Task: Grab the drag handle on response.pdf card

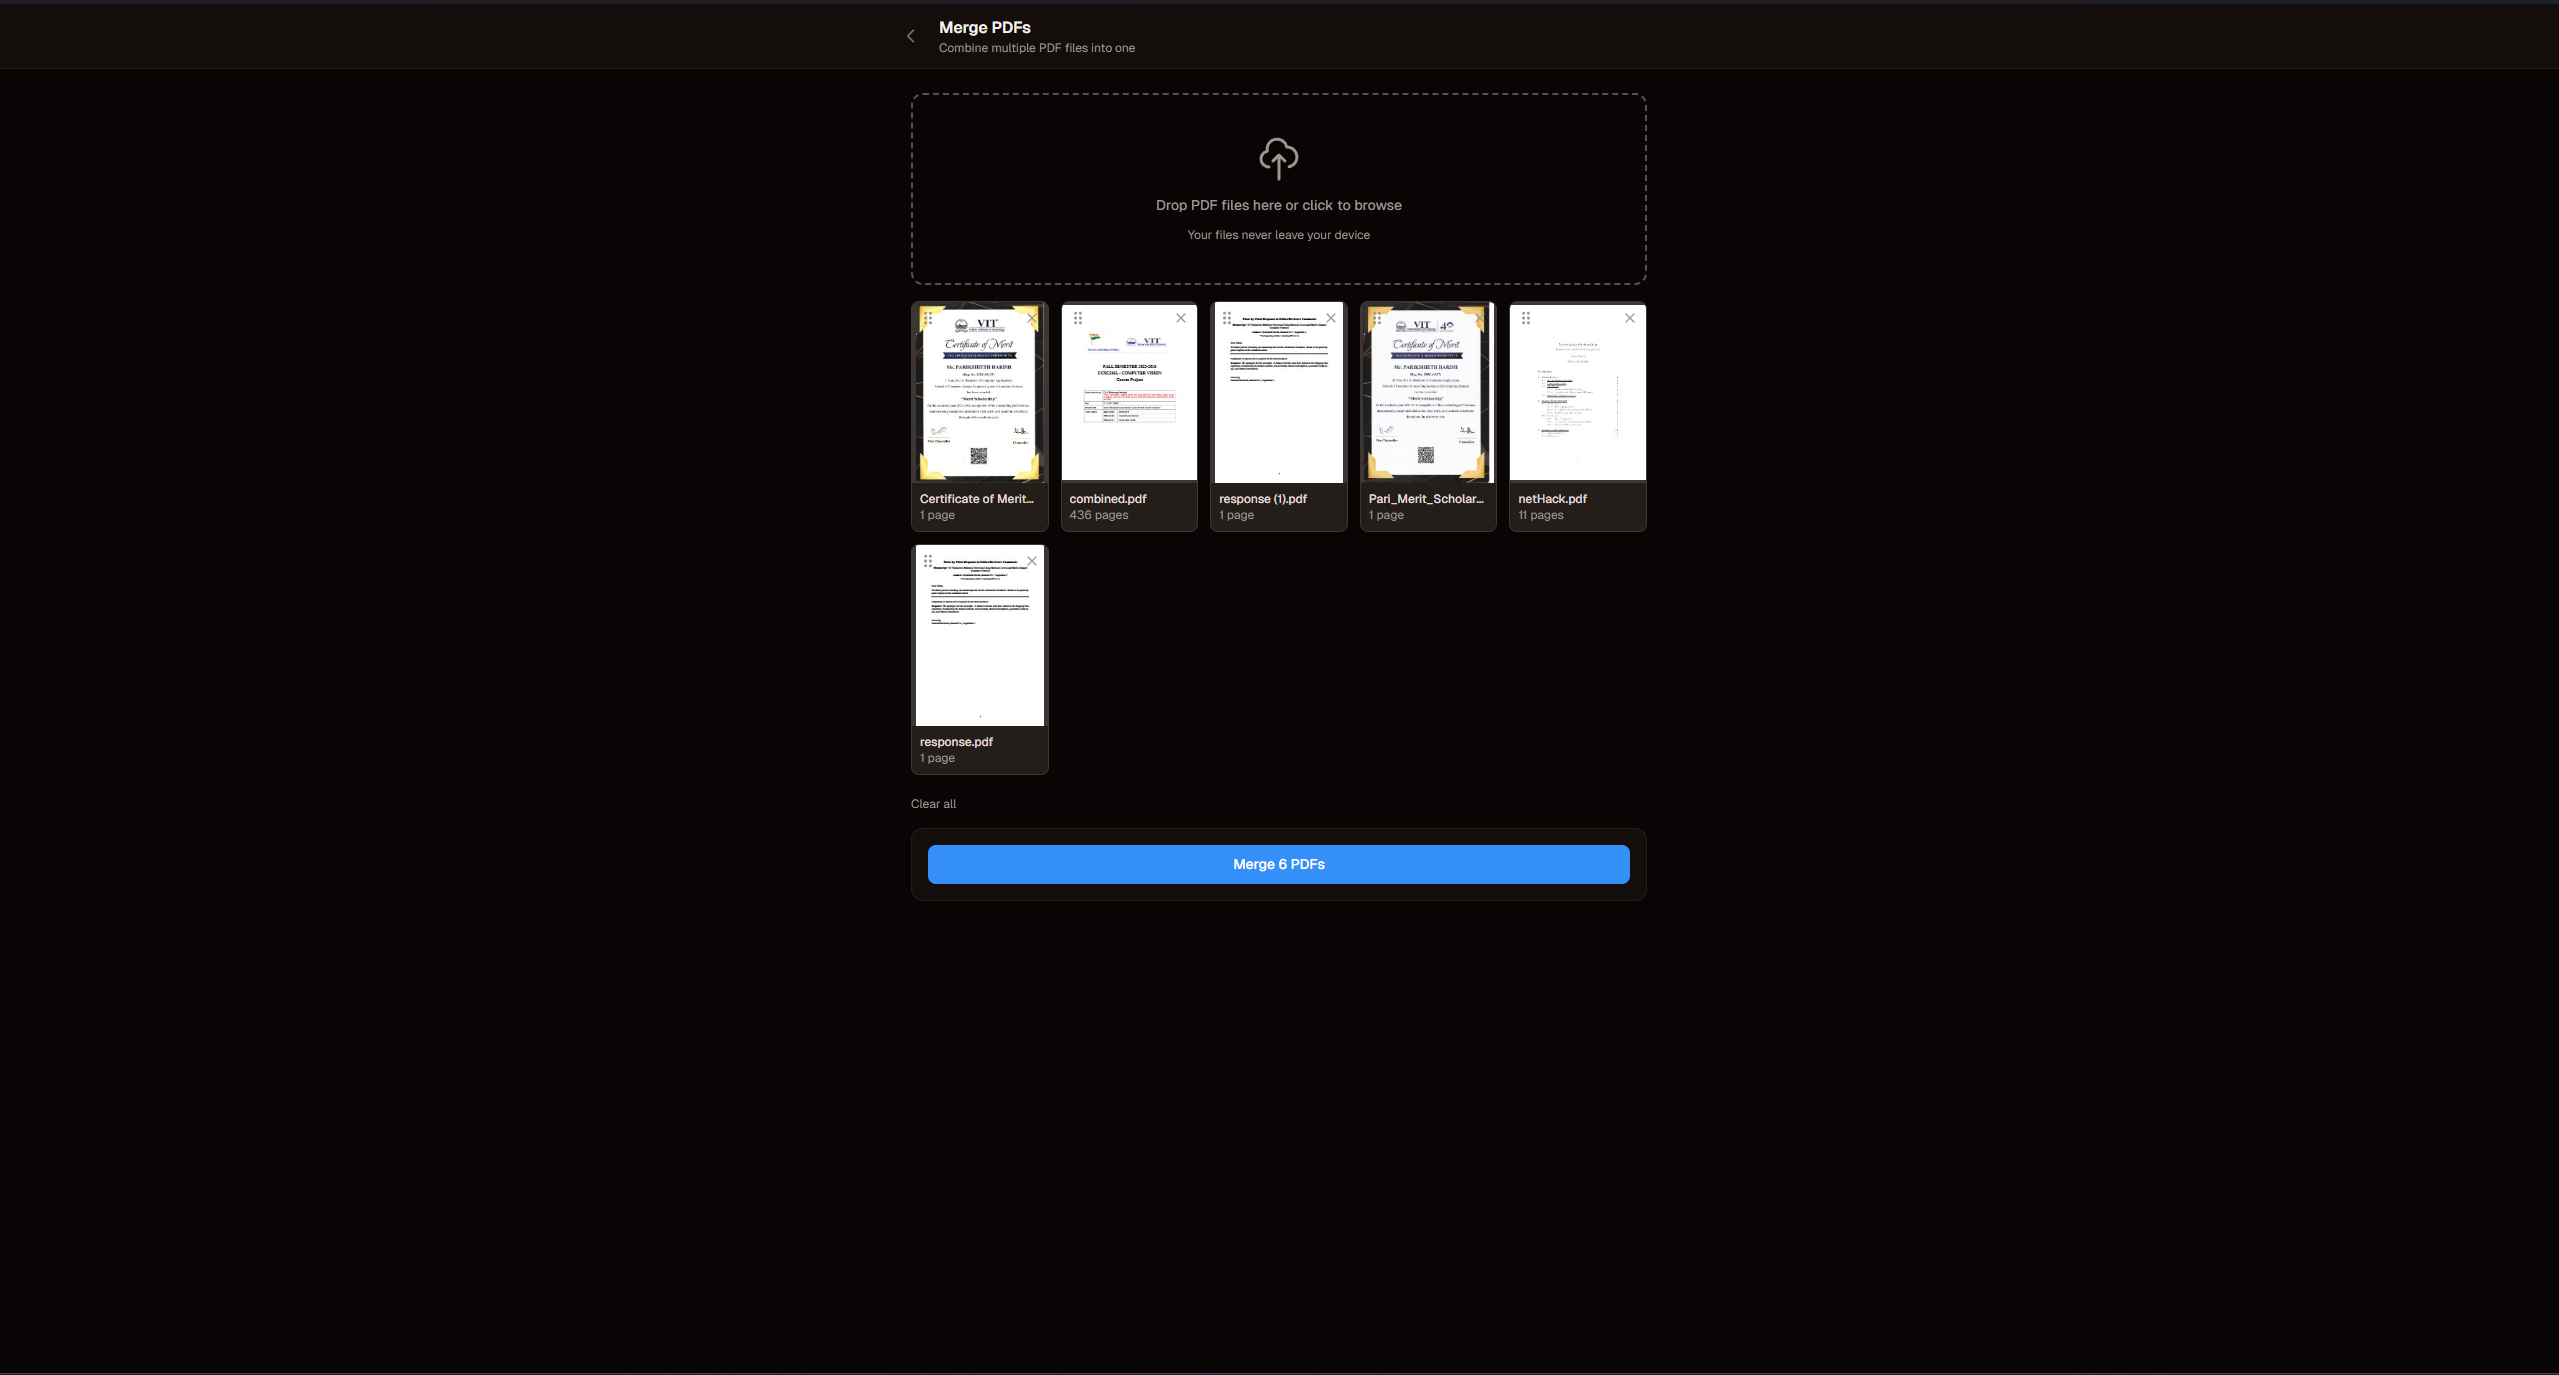Action: [929, 561]
